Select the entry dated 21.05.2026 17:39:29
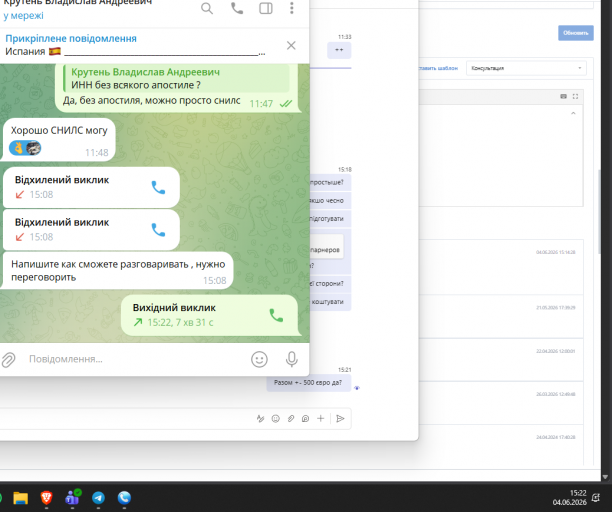 coord(502,316)
